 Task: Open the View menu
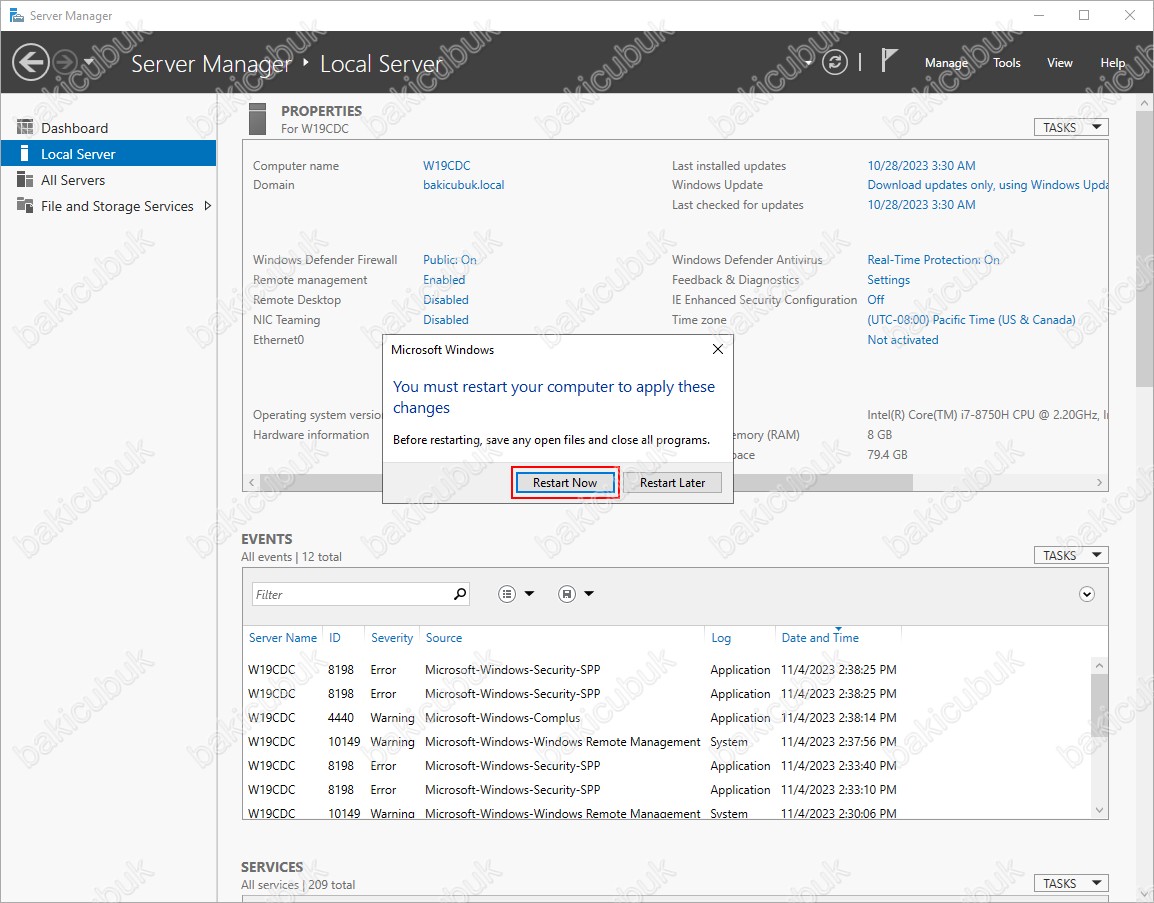tap(1059, 63)
